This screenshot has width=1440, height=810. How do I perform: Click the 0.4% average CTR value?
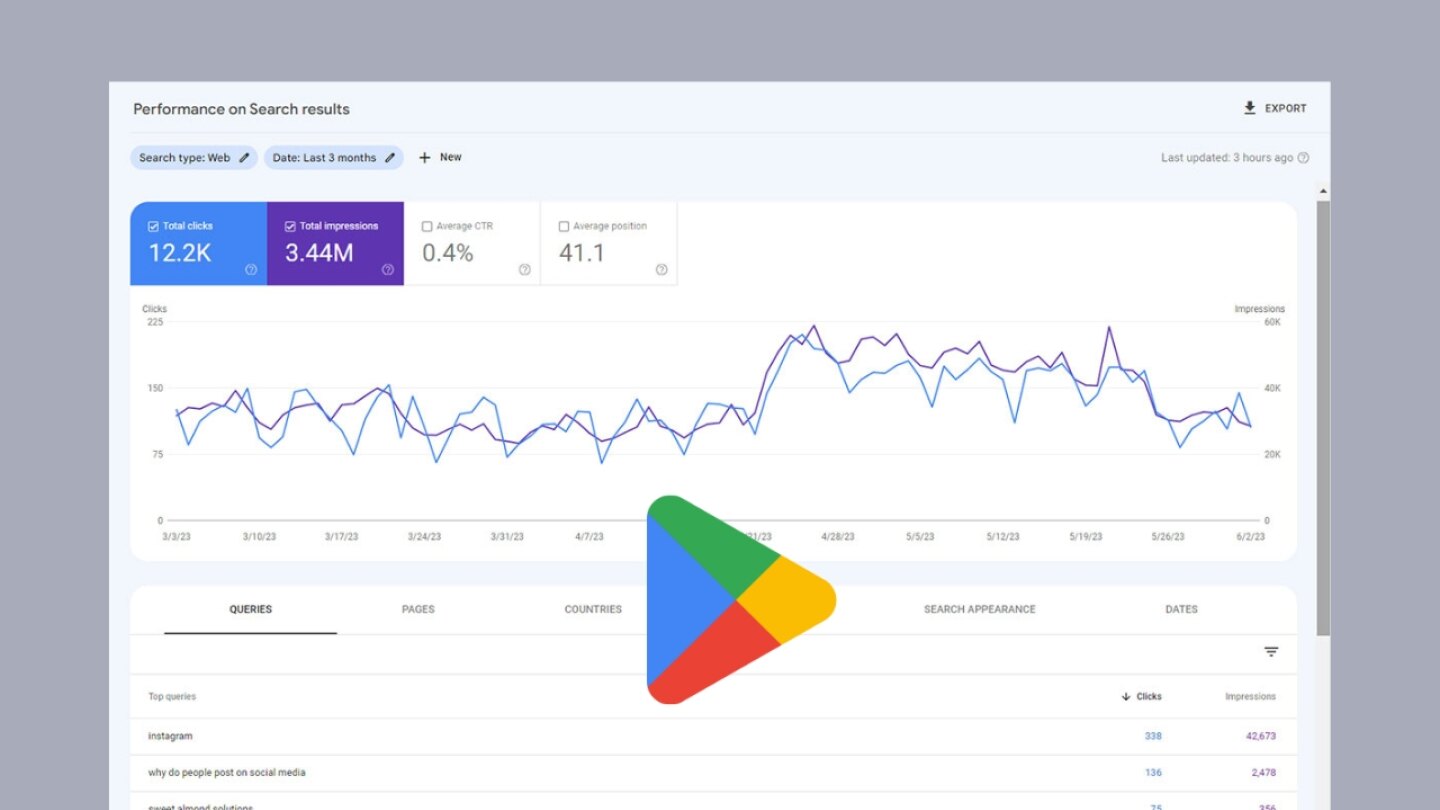click(x=447, y=253)
